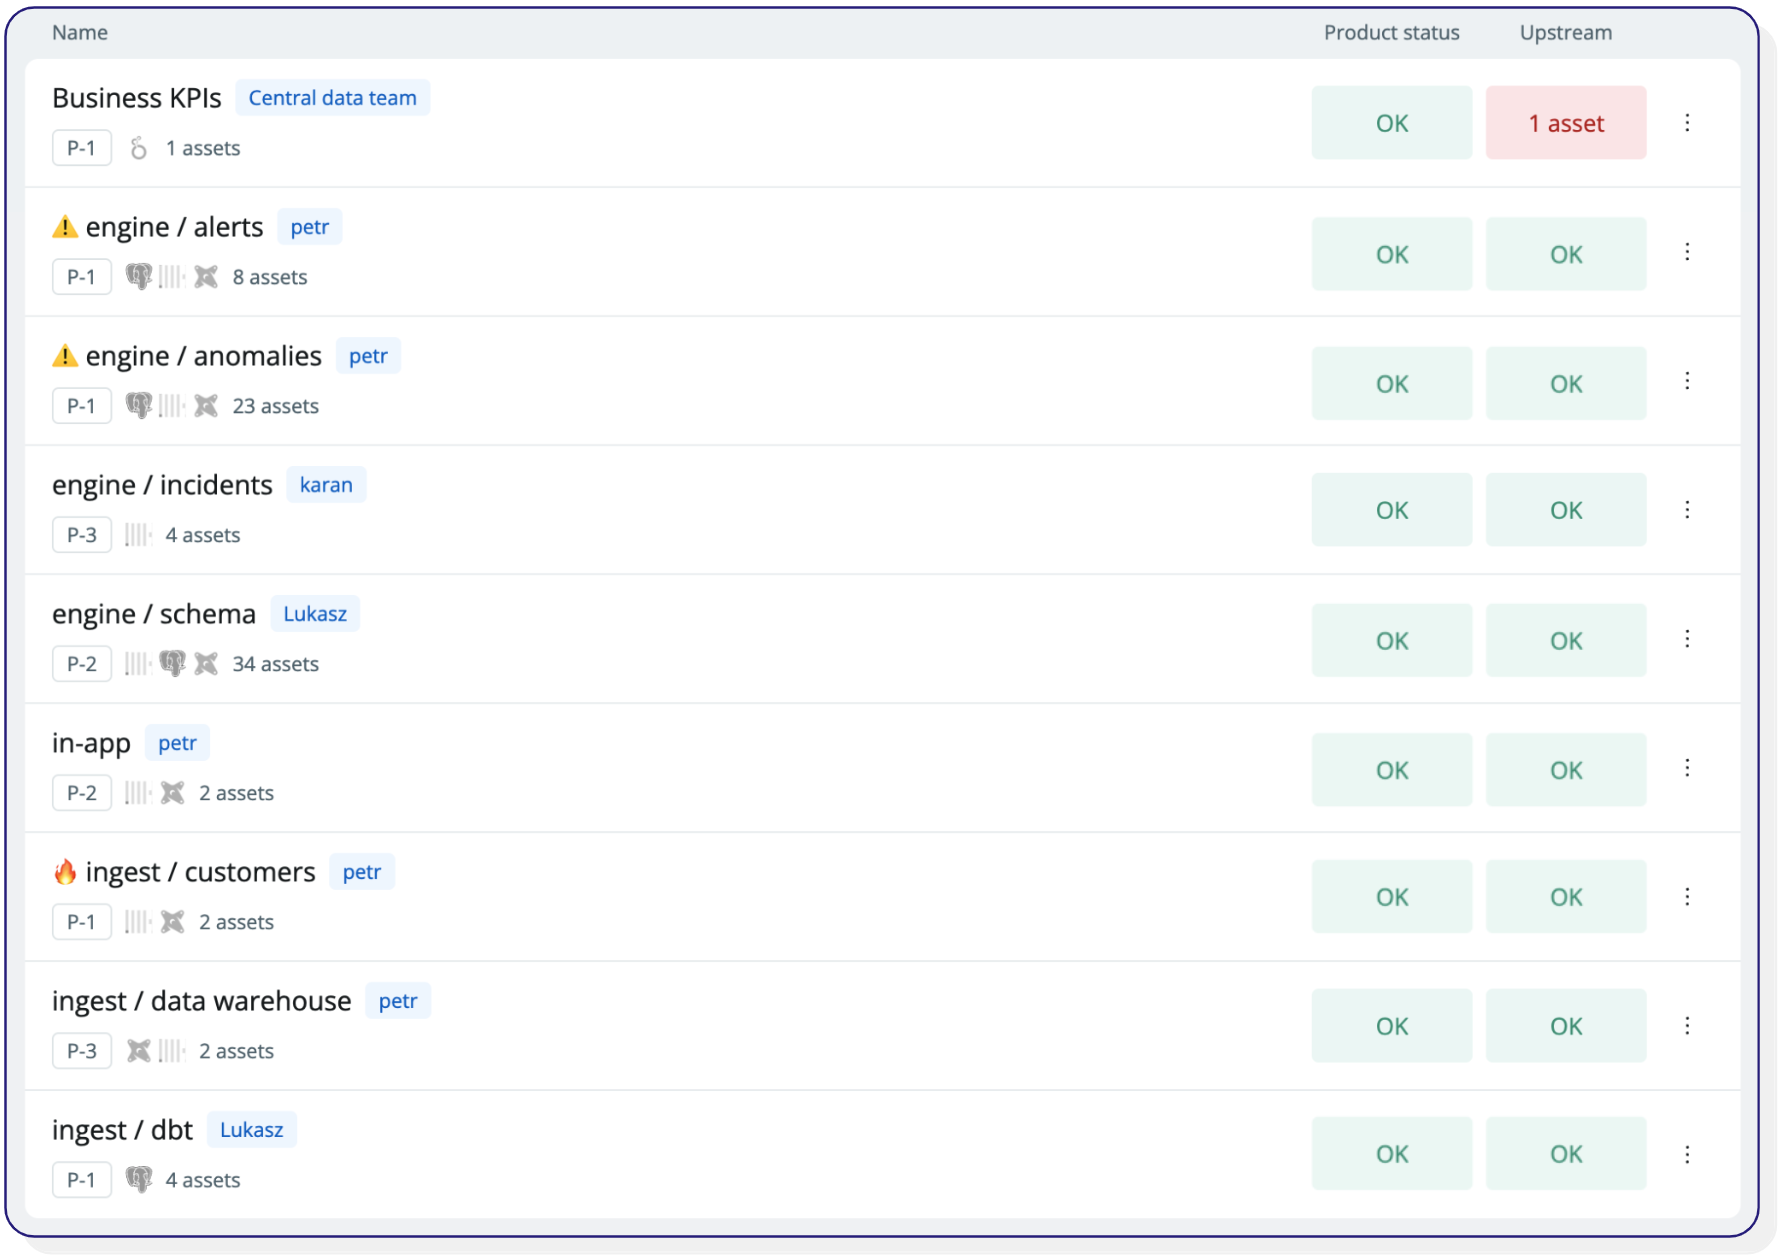1786x1260 pixels.
Task: Click the PostgreSQL elephant icon in ingest / dbt
Action: pos(139,1180)
